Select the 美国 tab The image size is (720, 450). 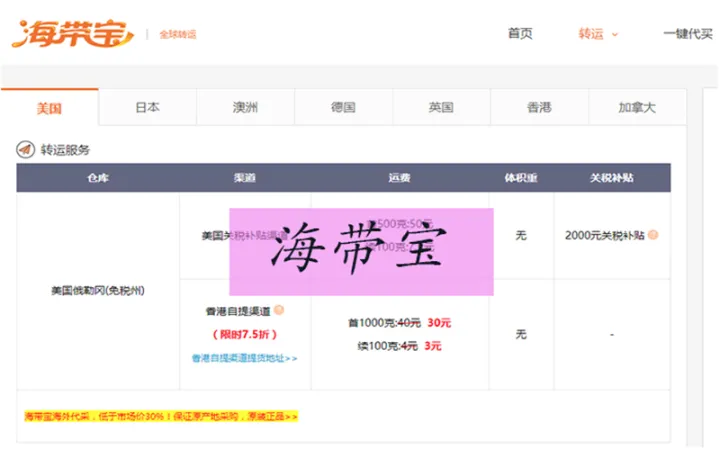click(49, 108)
